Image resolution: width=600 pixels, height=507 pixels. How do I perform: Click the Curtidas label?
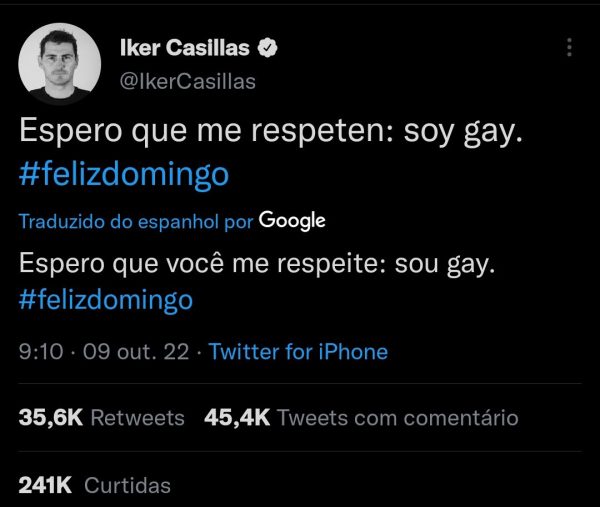127,486
